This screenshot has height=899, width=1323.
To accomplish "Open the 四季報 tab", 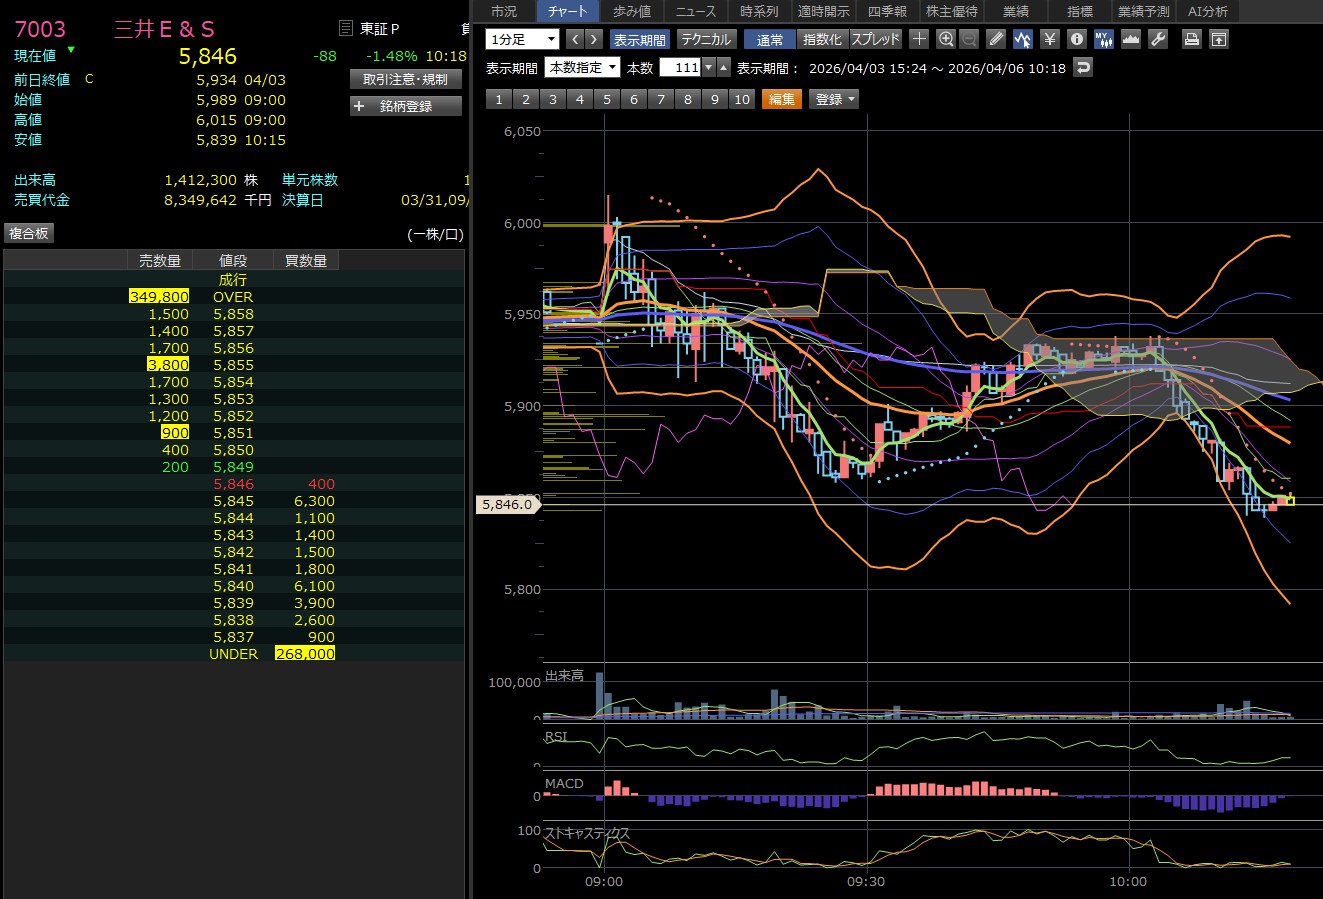I will click(x=887, y=11).
